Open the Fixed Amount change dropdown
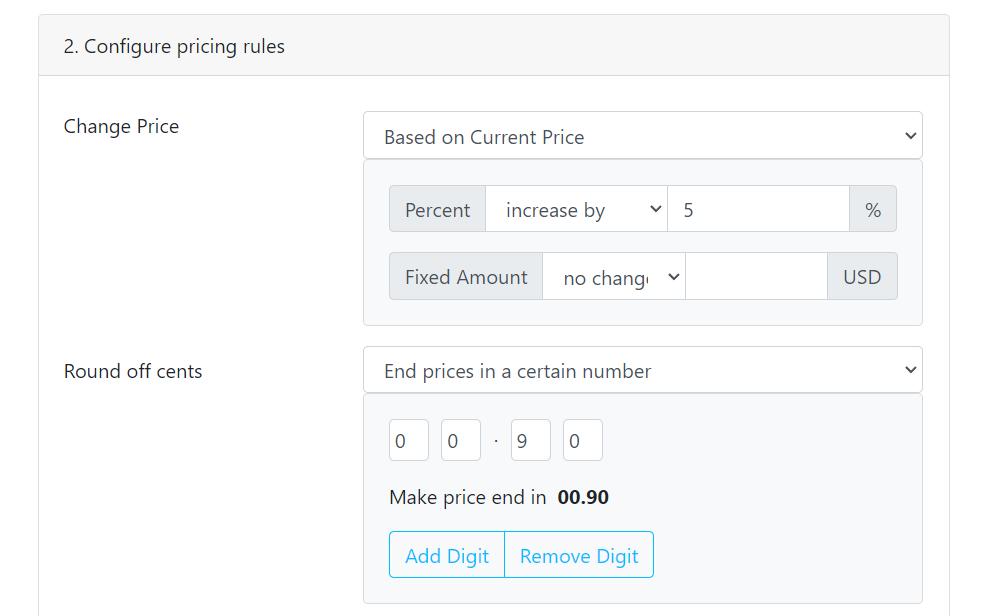This screenshot has height=616, width=1005. click(x=613, y=277)
